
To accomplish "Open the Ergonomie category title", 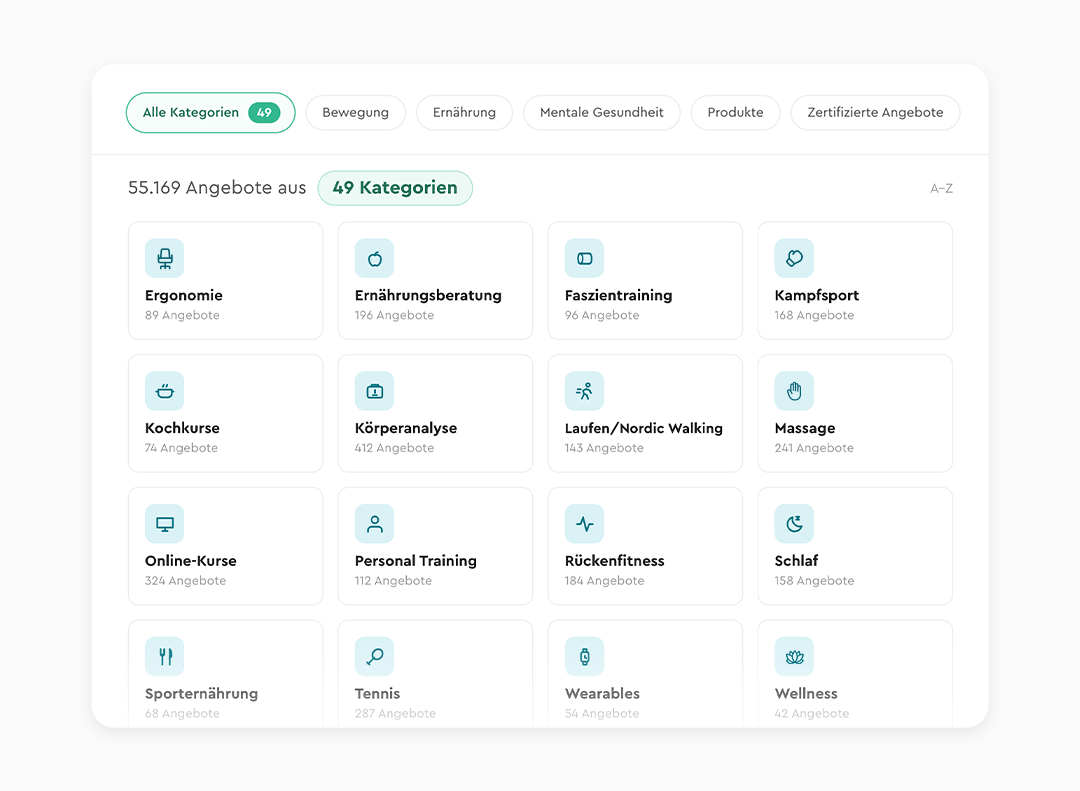I will tap(184, 296).
